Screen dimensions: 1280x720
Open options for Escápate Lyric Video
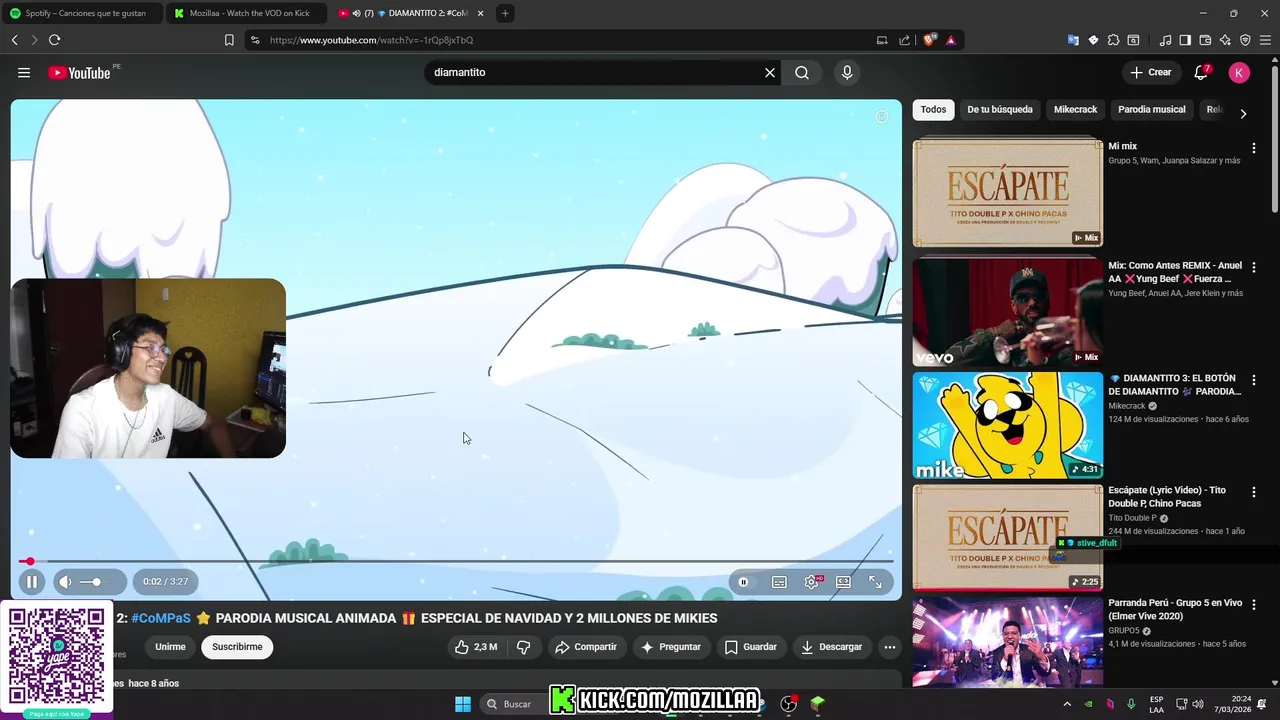tap(1253, 492)
